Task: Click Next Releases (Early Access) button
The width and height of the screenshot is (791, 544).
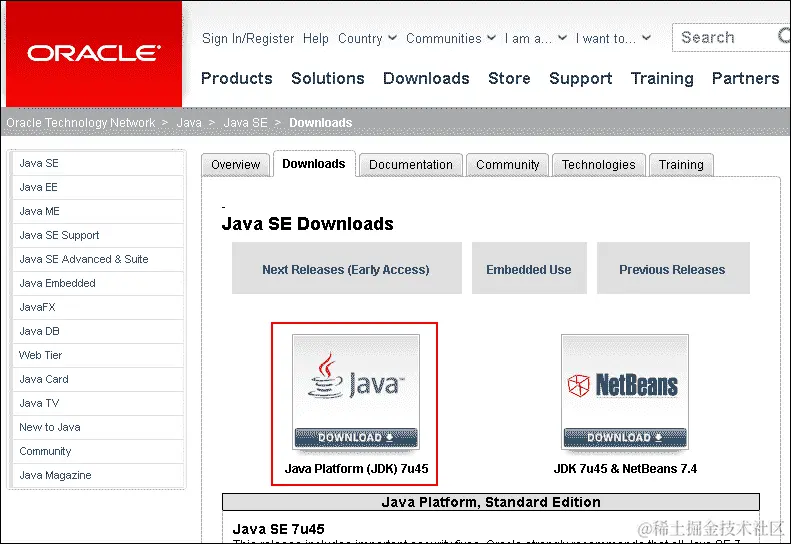Action: (347, 268)
